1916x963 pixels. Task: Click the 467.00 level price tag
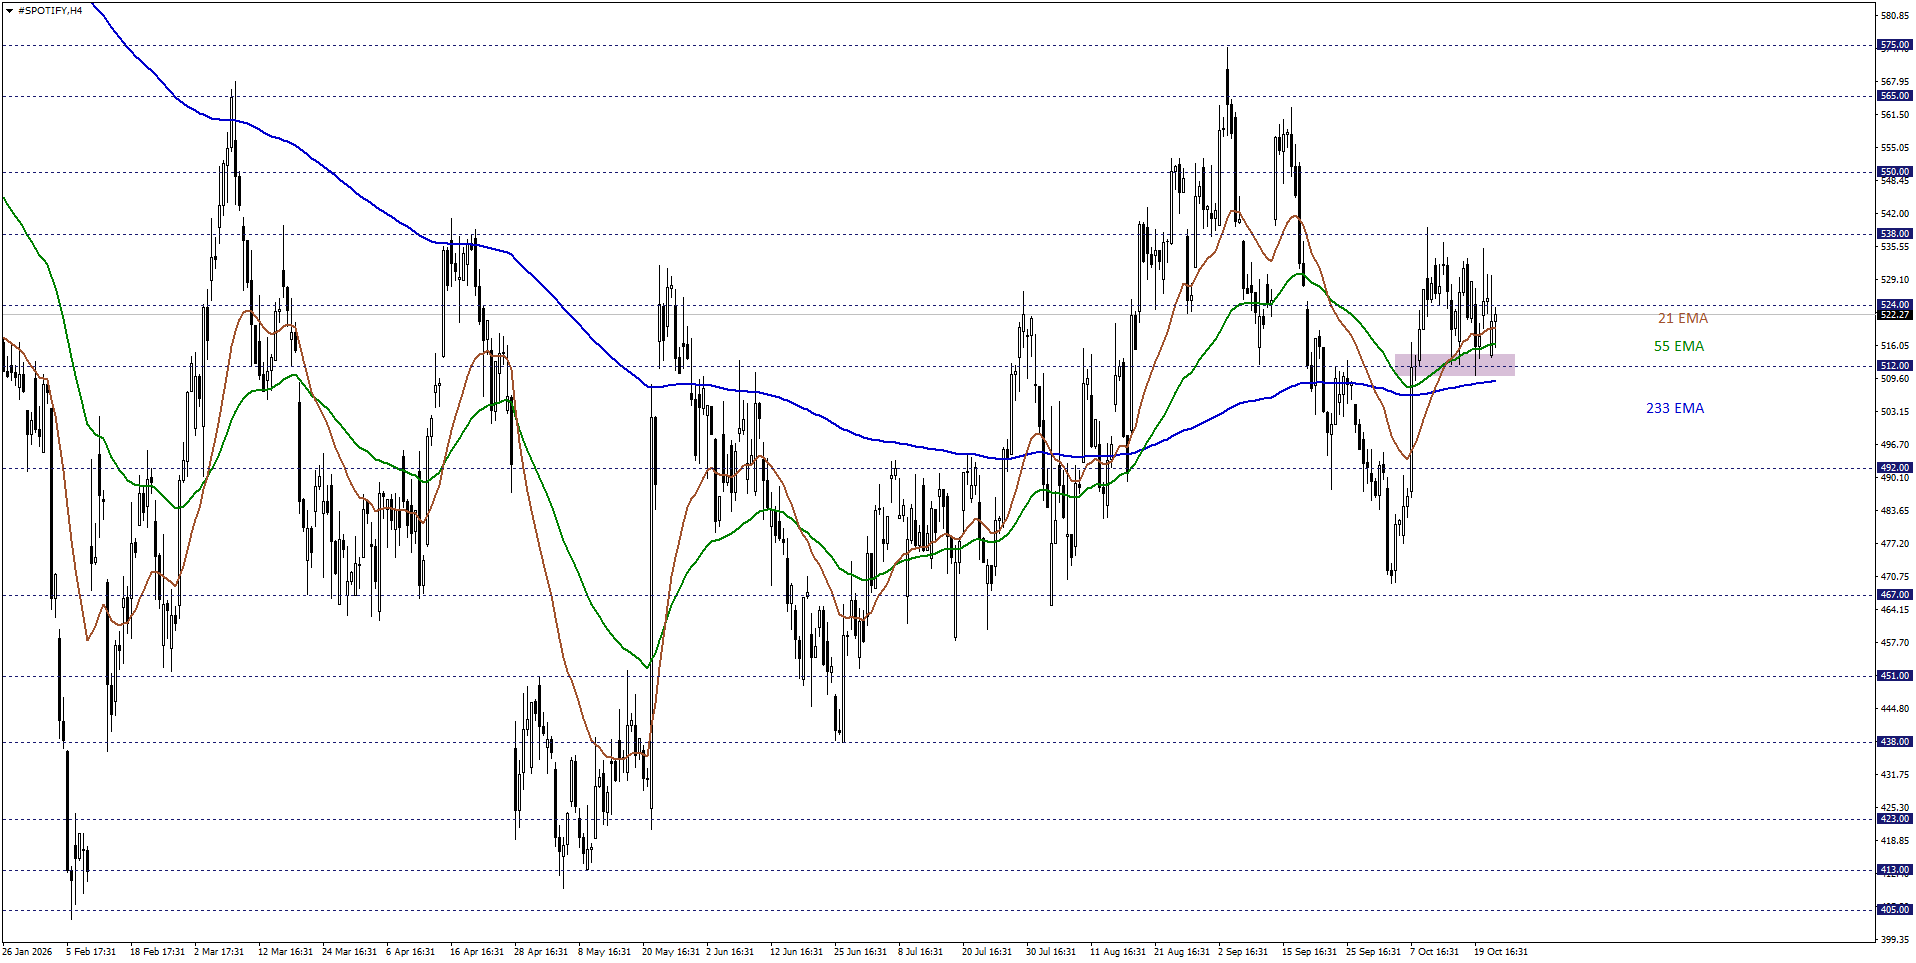click(1895, 595)
